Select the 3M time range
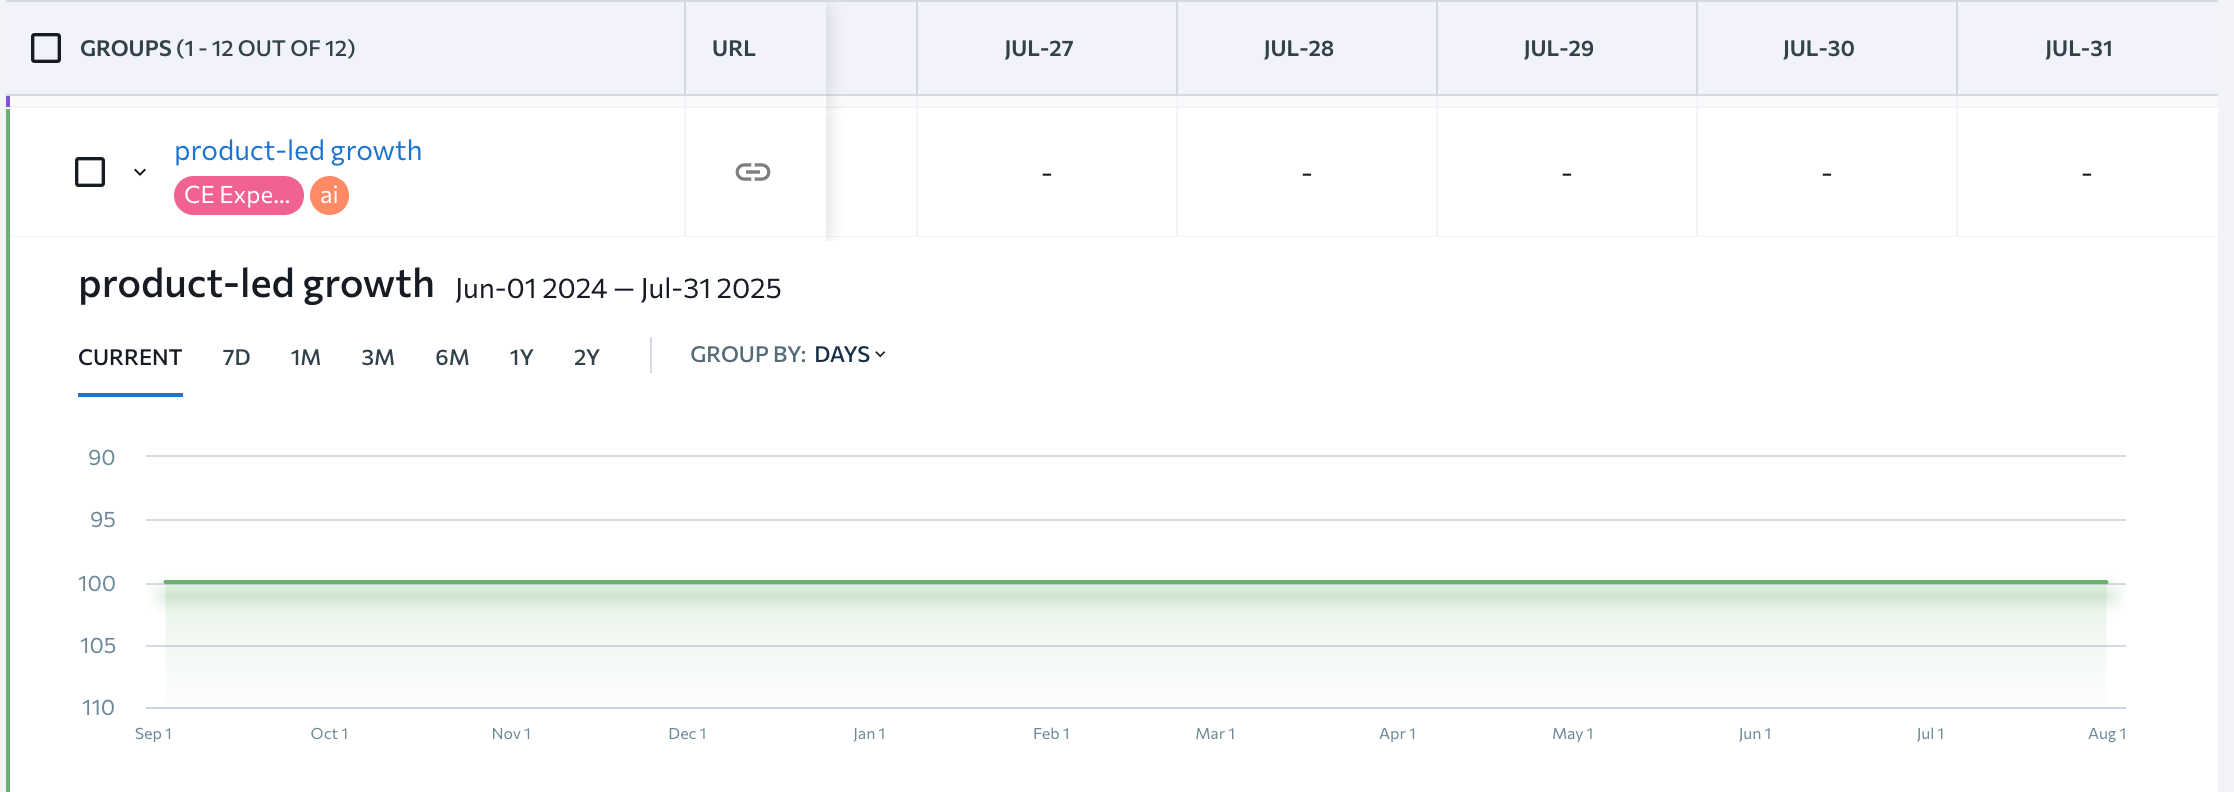Viewport: 2234px width, 792px height. tap(378, 357)
